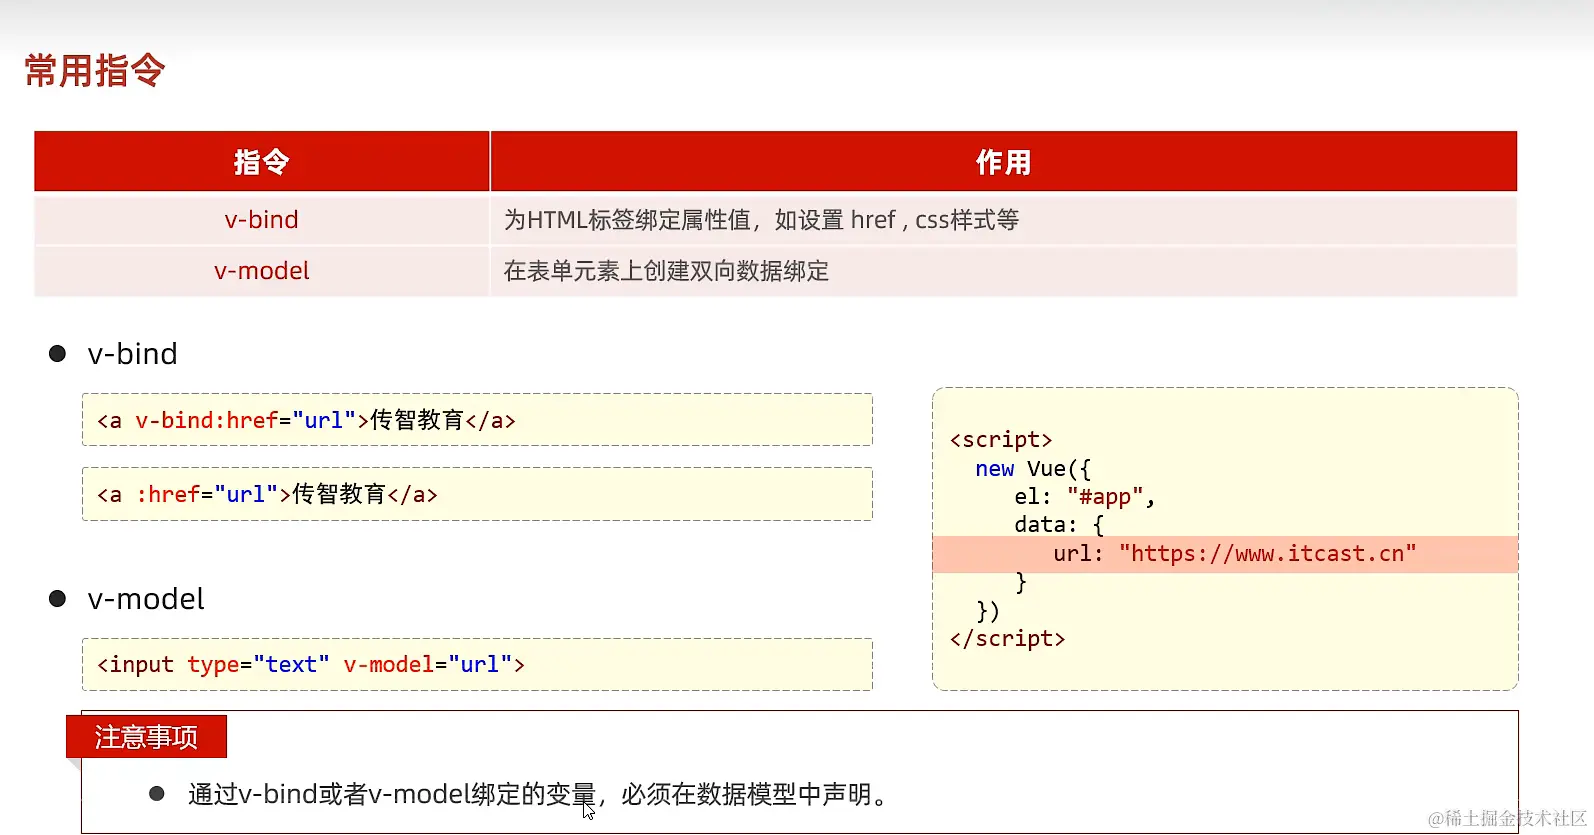1594x835 pixels.
Task: Click the slide title 常用指令
Action: pyautogui.click(x=95, y=71)
